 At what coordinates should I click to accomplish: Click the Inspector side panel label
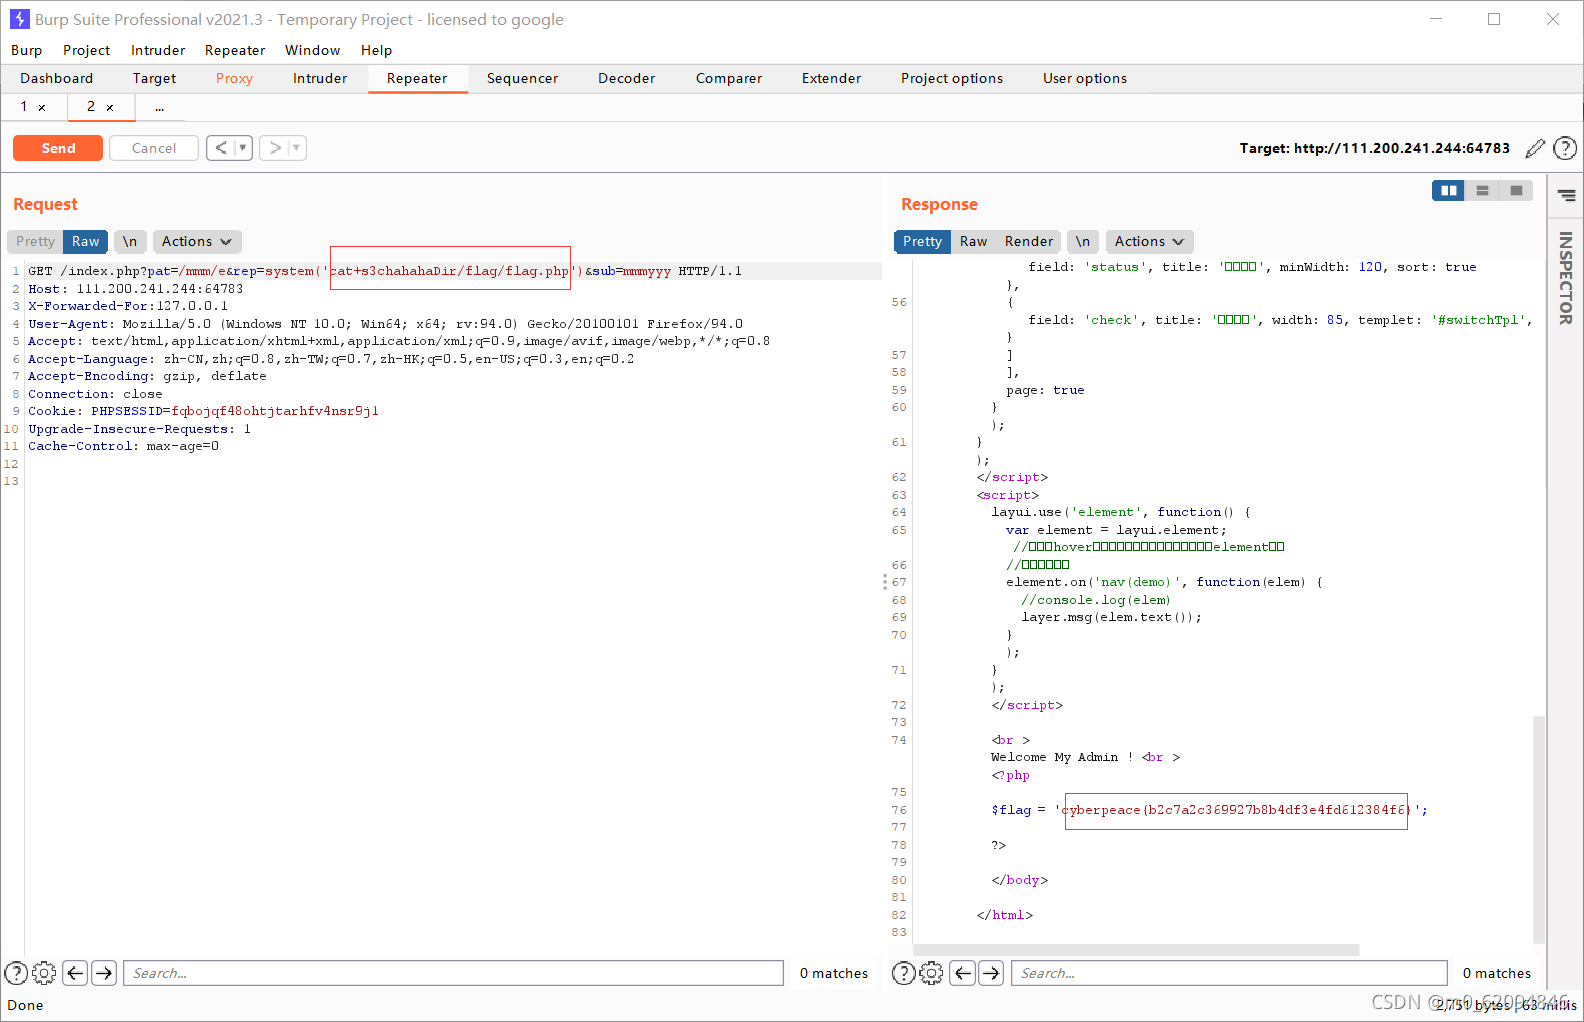click(x=1565, y=278)
